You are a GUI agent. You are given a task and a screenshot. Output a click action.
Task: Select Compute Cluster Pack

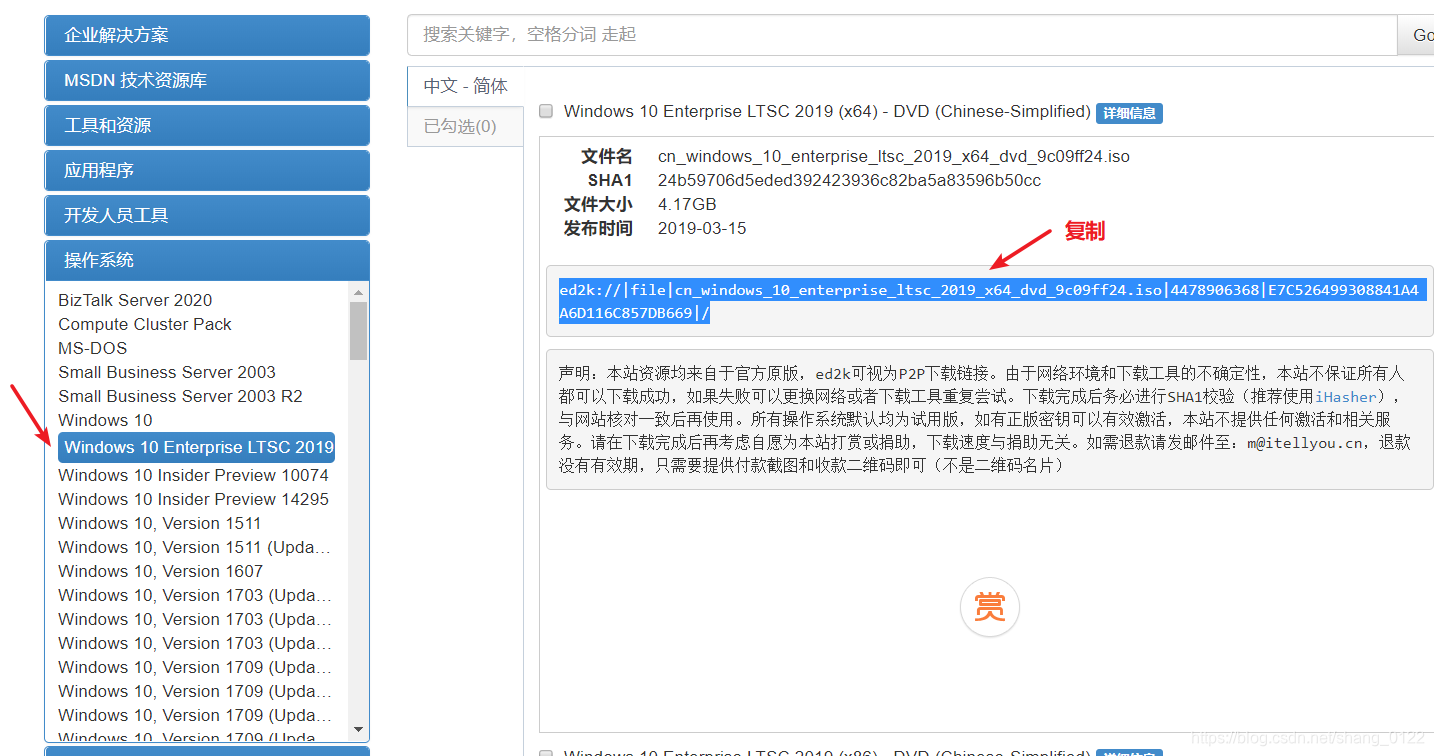pyautogui.click(x=145, y=324)
